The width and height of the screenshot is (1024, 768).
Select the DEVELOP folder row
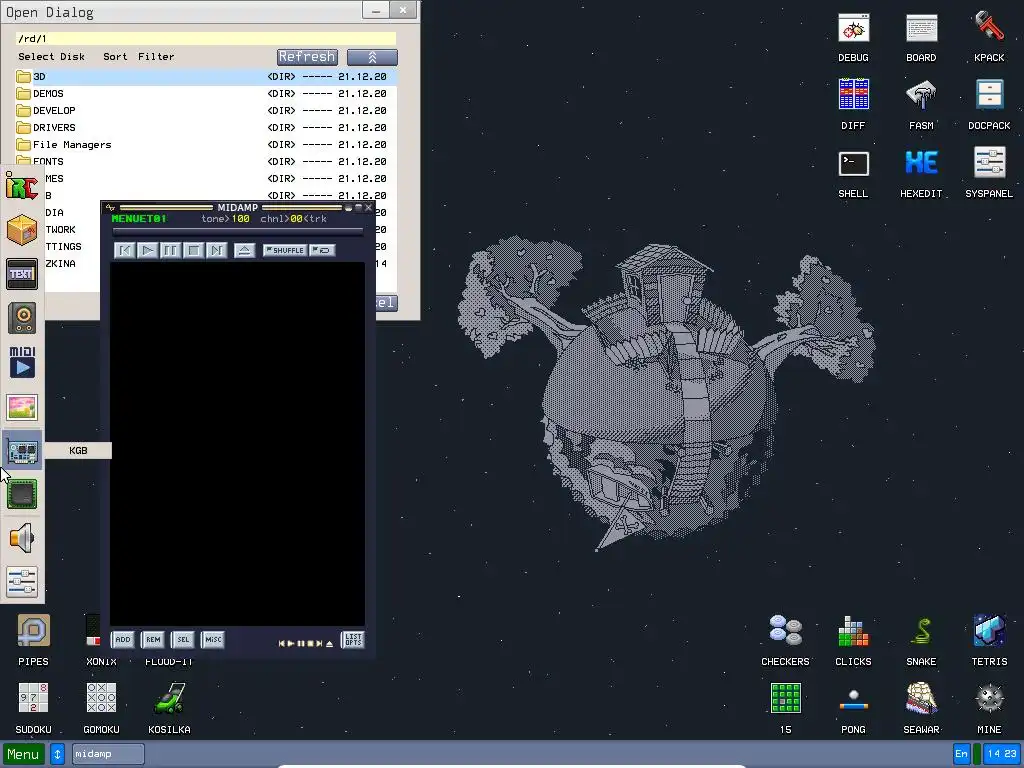tap(206, 110)
